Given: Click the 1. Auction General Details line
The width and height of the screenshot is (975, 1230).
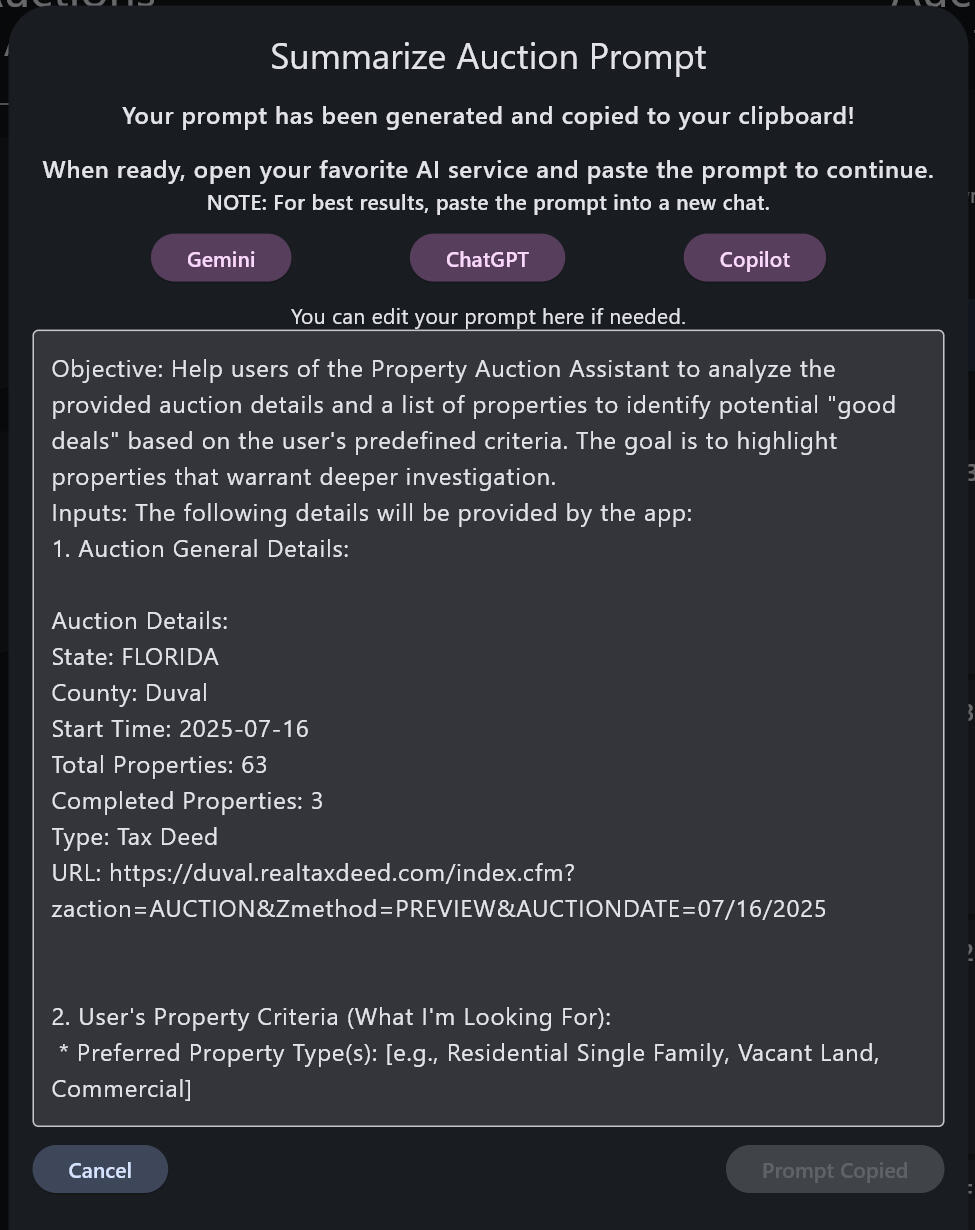Looking at the screenshot, I should click(200, 549).
